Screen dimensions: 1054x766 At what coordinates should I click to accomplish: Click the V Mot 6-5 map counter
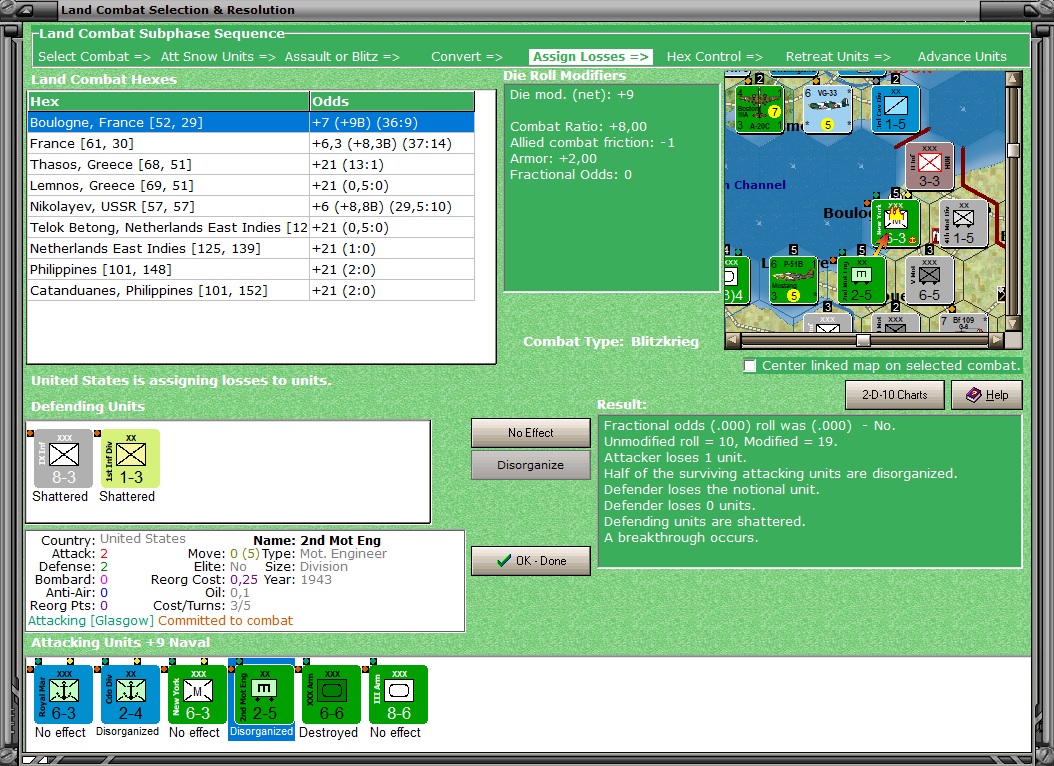929,280
